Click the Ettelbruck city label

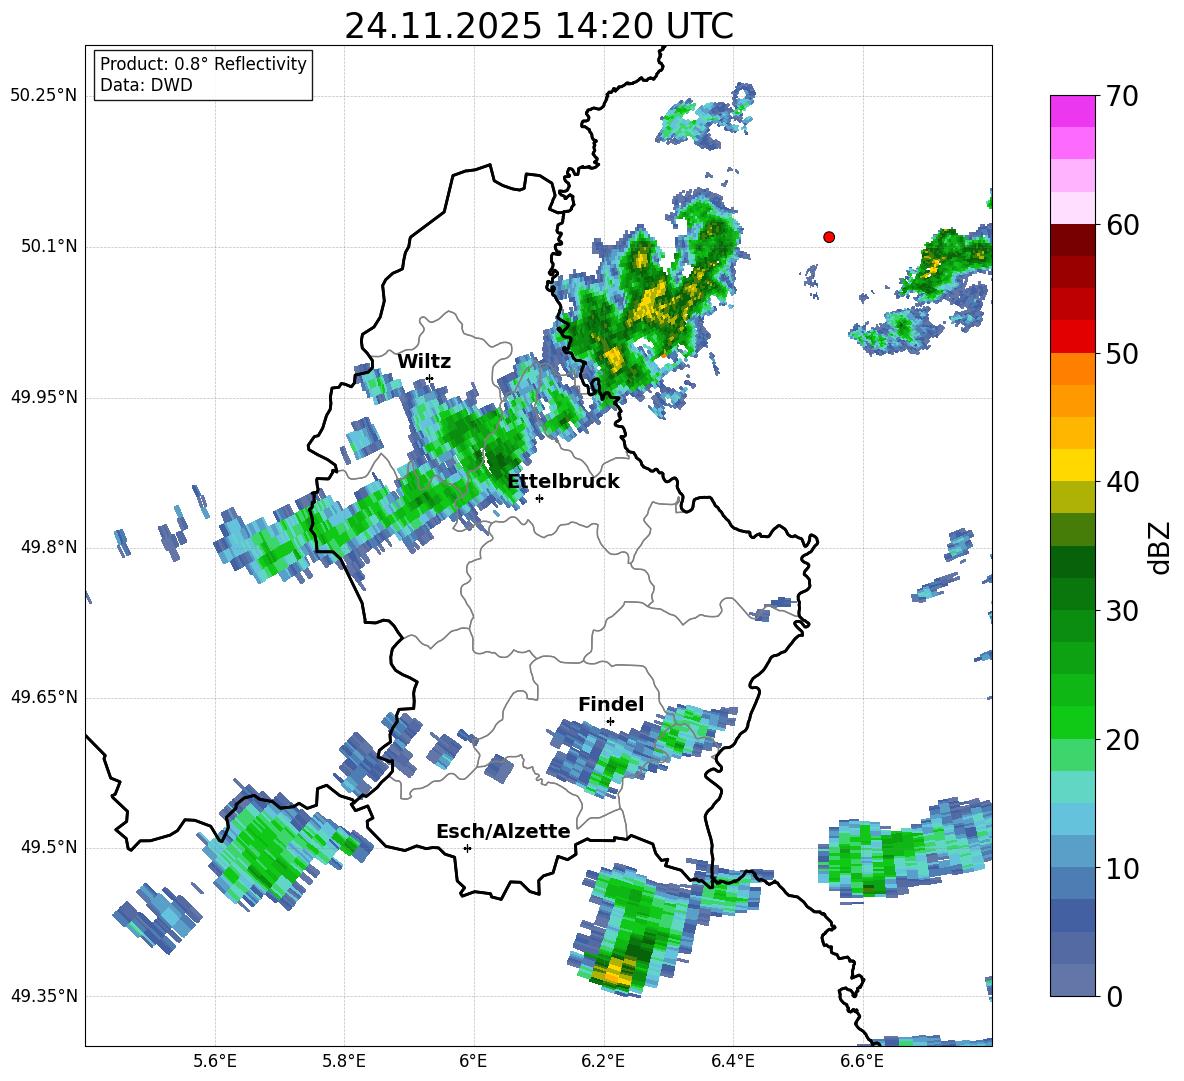(x=563, y=482)
